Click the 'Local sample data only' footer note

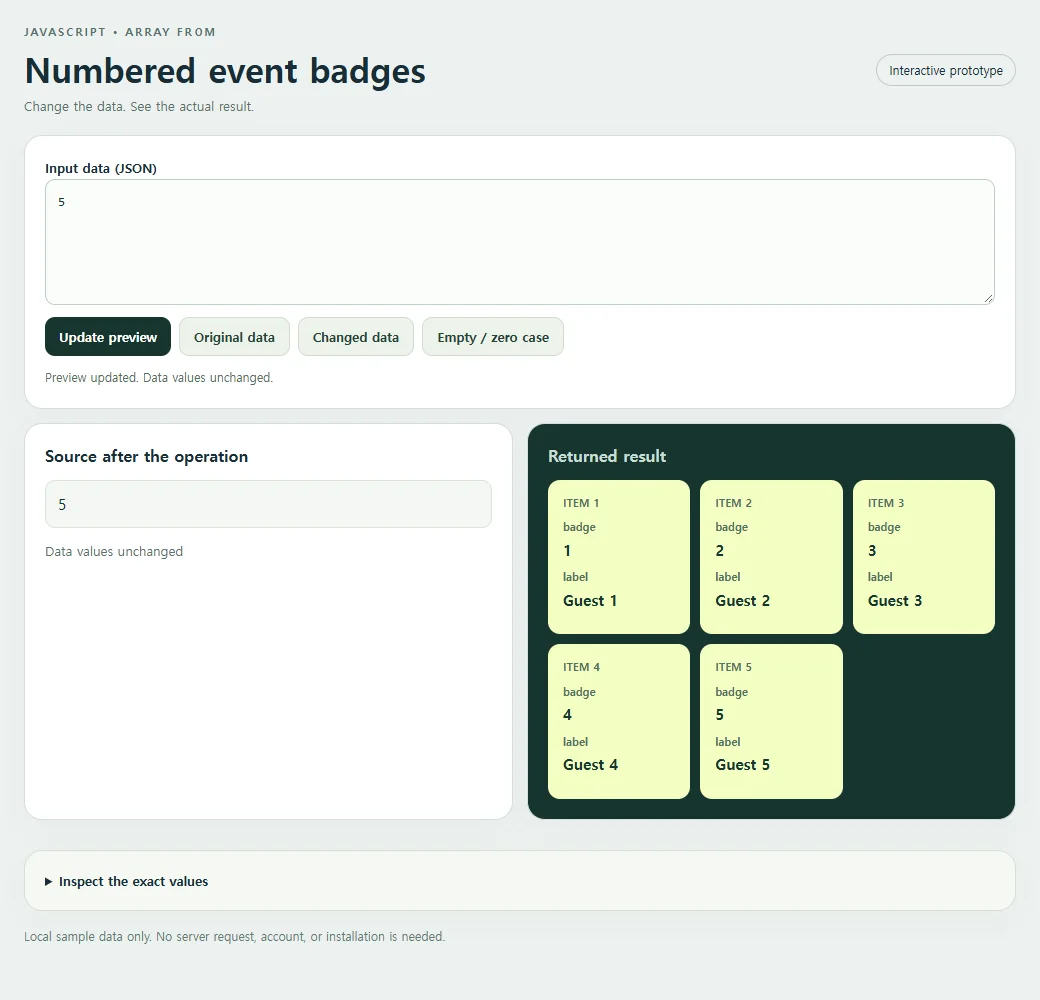pyautogui.click(x=235, y=936)
